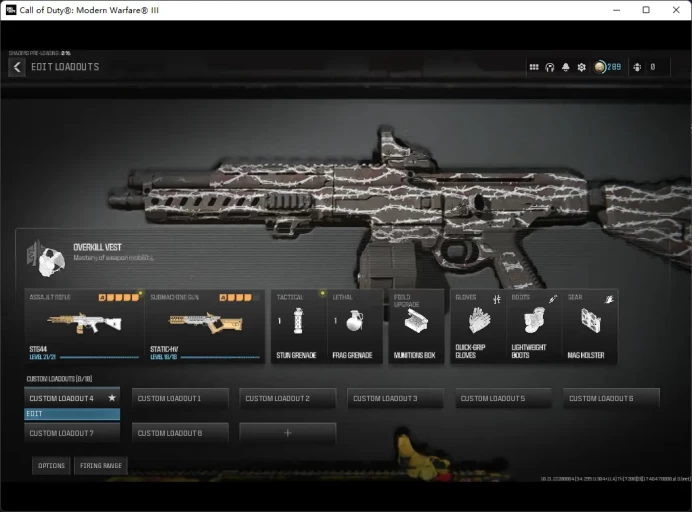Launch the Firing Range button

(x=101, y=466)
